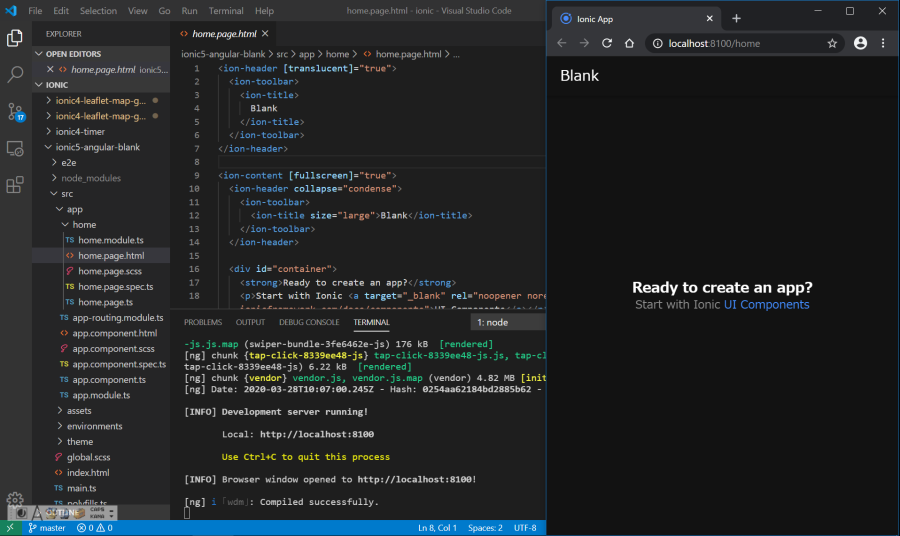Open the Extensions view icon
The width and height of the screenshot is (900, 536).
[15, 185]
